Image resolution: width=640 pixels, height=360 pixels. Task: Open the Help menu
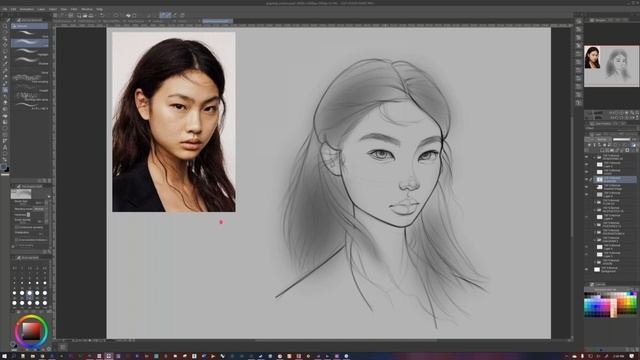(x=99, y=9)
